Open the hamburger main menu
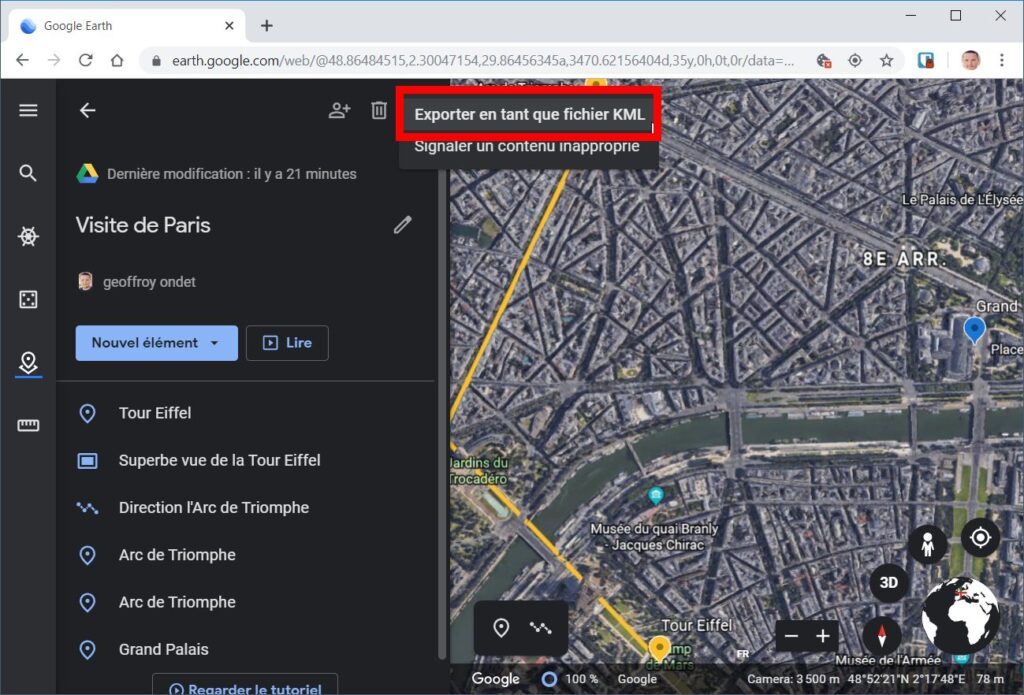 [28, 110]
